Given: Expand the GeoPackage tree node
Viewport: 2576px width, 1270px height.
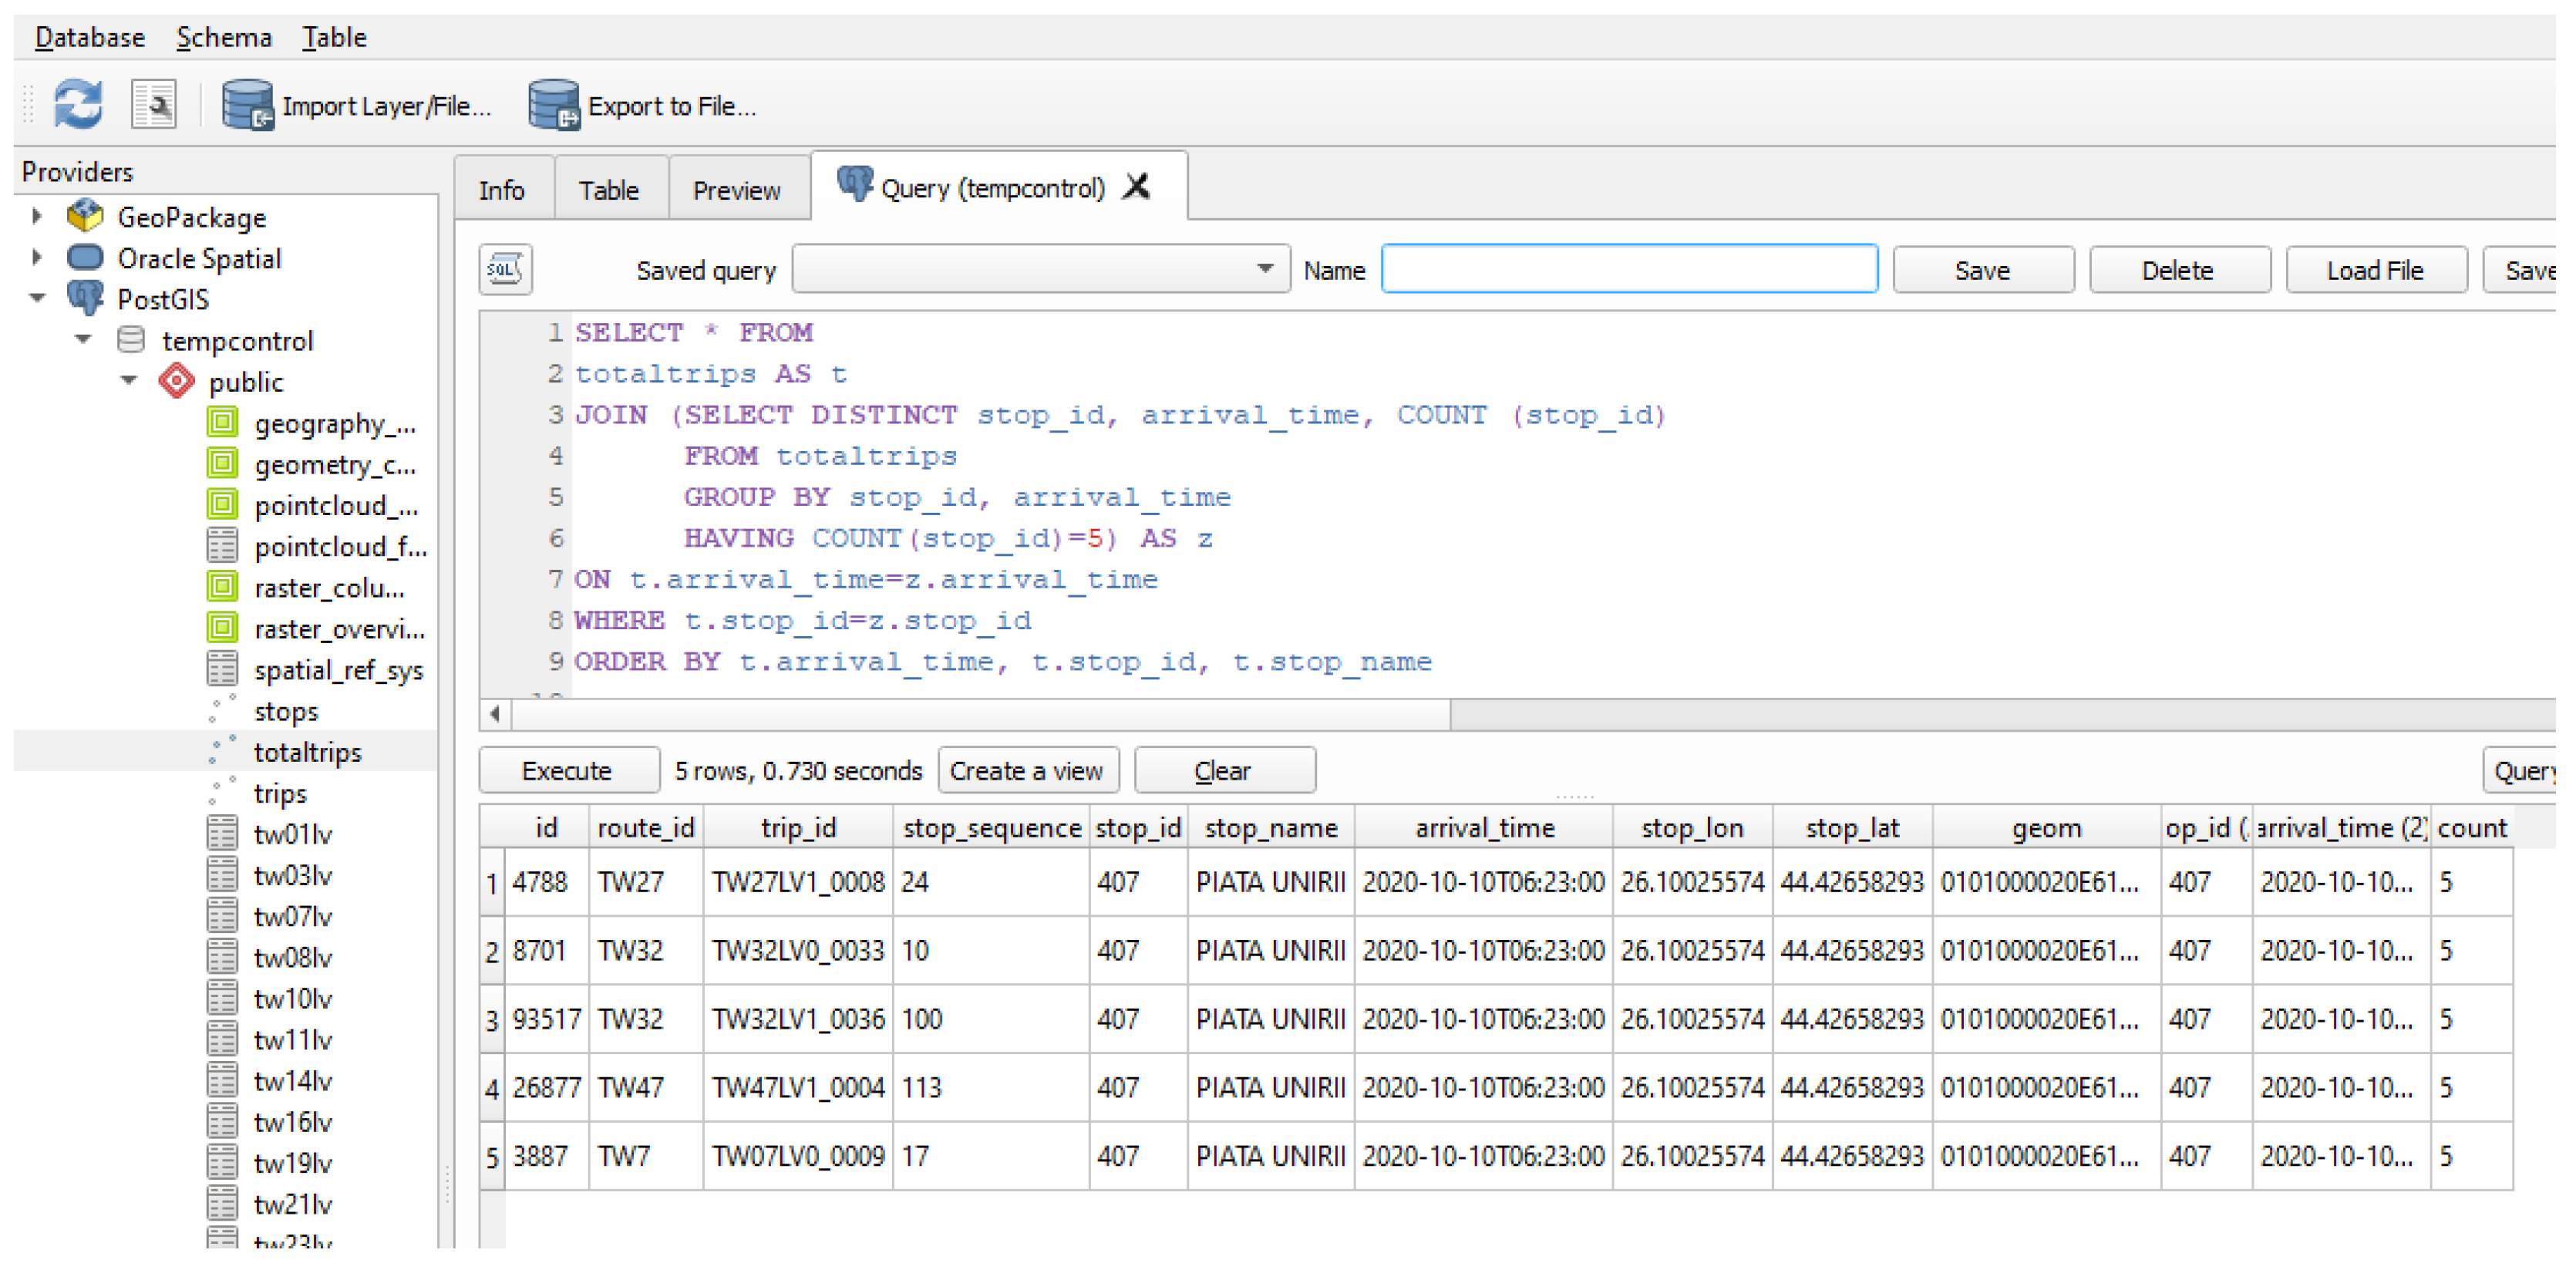Looking at the screenshot, I should tap(37, 216).
